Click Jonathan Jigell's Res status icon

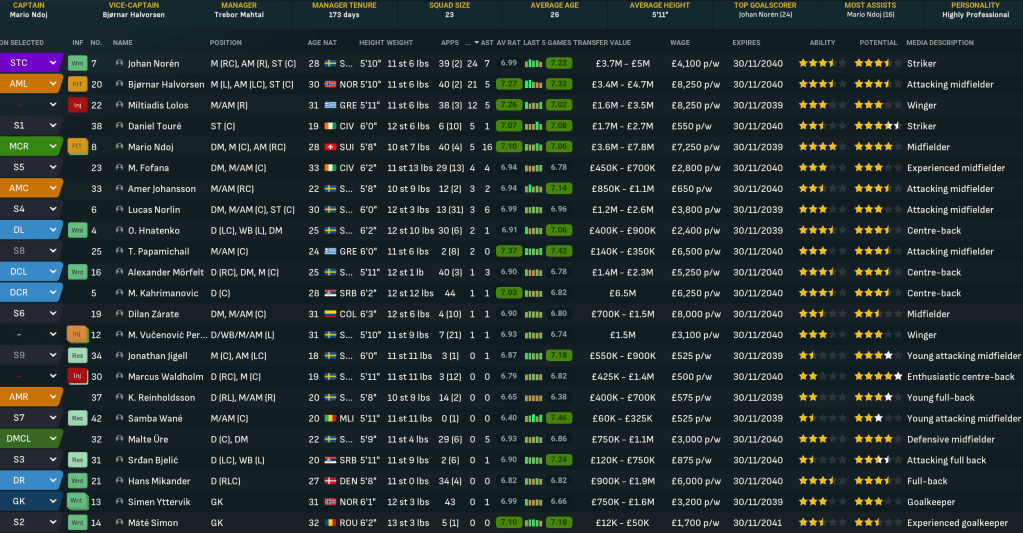coord(77,356)
